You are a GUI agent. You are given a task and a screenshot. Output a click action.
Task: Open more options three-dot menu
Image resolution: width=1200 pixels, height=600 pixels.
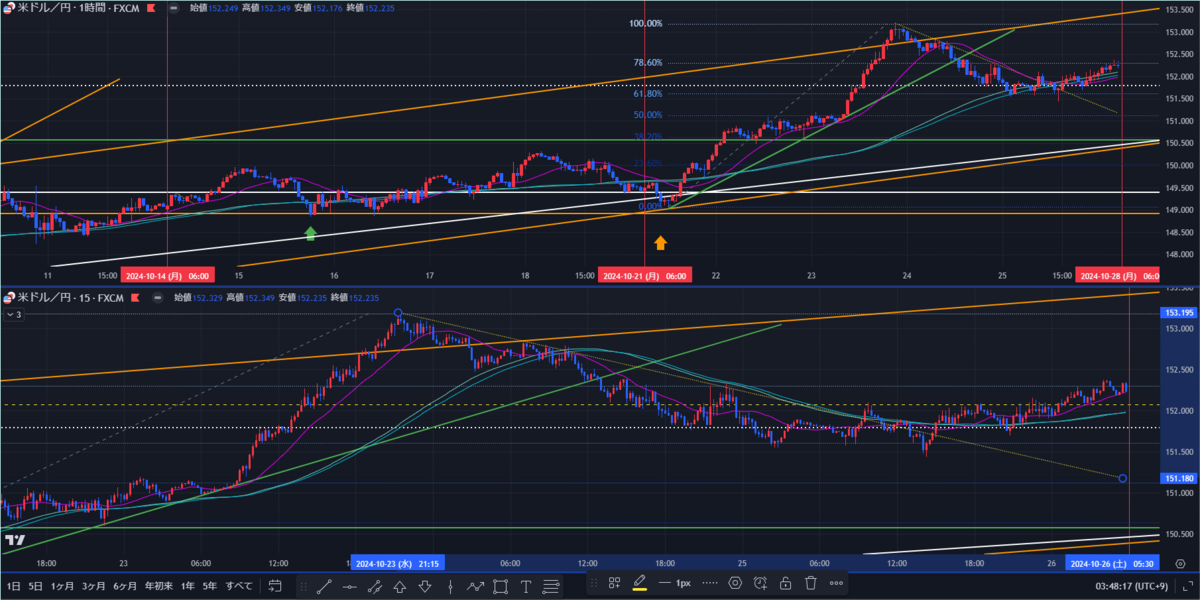pos(836,583)
